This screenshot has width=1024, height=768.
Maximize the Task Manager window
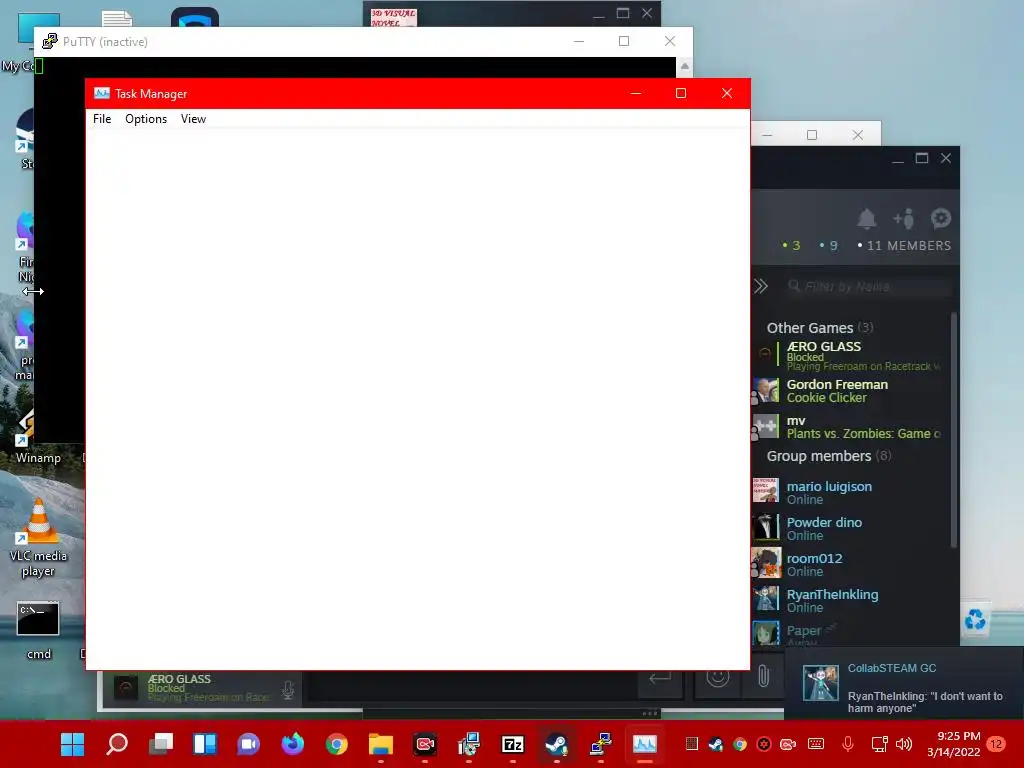pyautogui.click(x=680, y=93)
